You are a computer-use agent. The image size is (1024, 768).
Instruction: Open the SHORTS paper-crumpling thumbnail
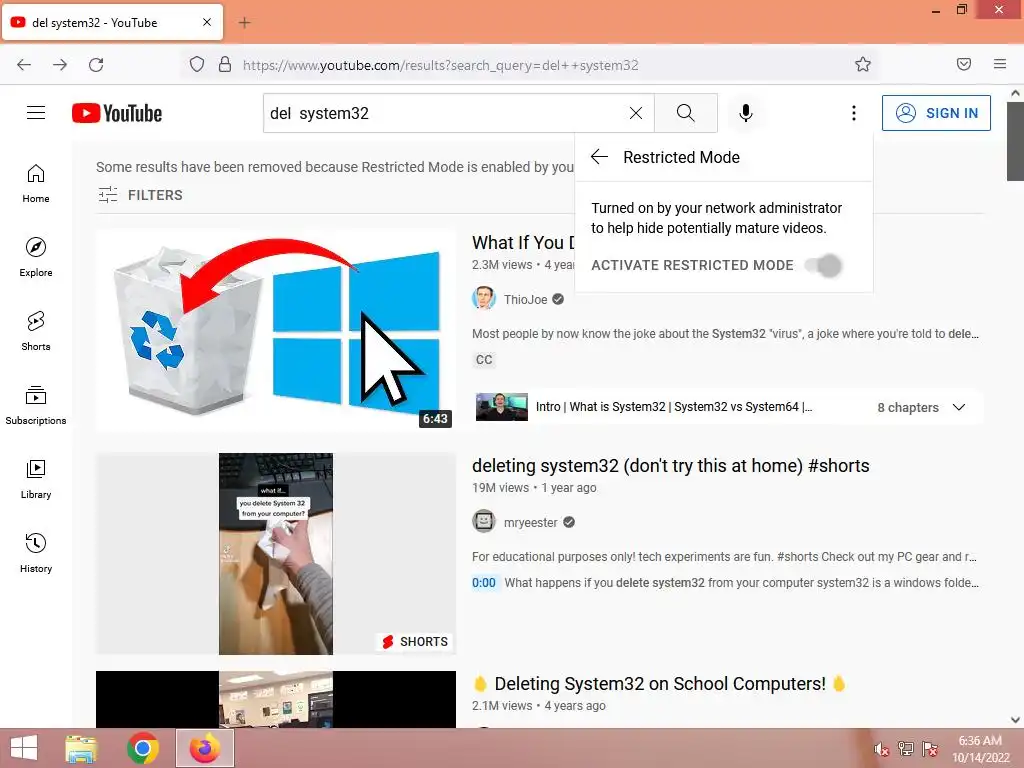[x=276, y=554]
